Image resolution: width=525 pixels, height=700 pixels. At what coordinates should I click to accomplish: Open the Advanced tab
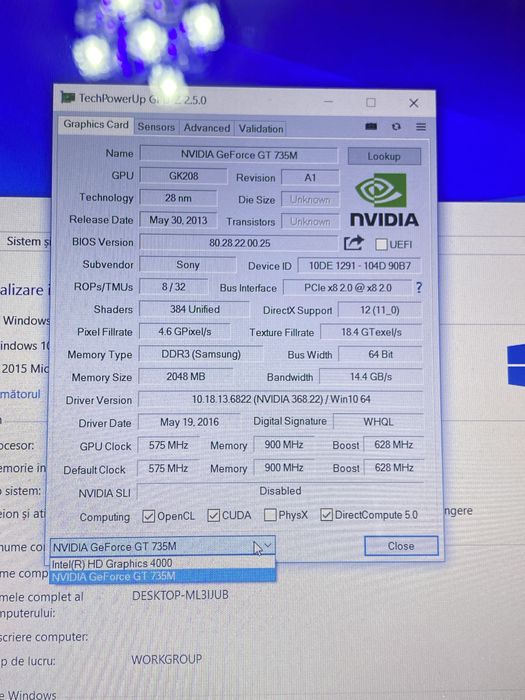click(207, 128)
